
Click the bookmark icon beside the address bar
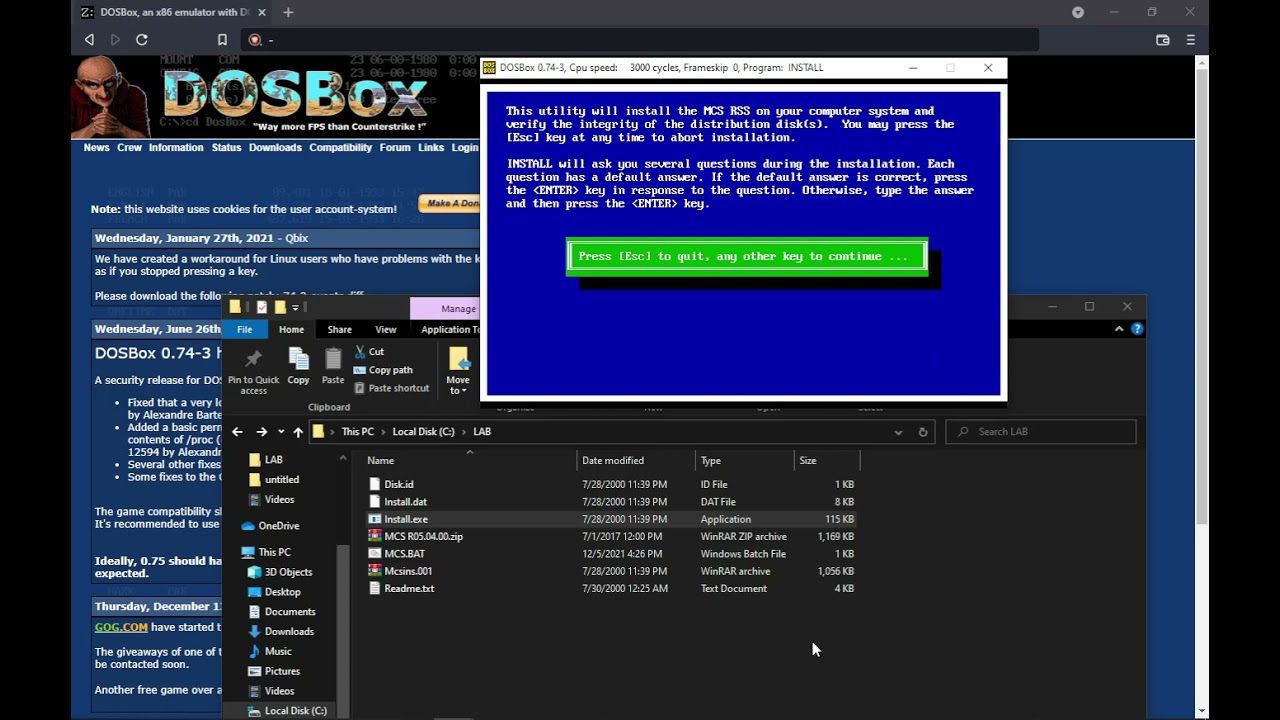tap(222, 40)
